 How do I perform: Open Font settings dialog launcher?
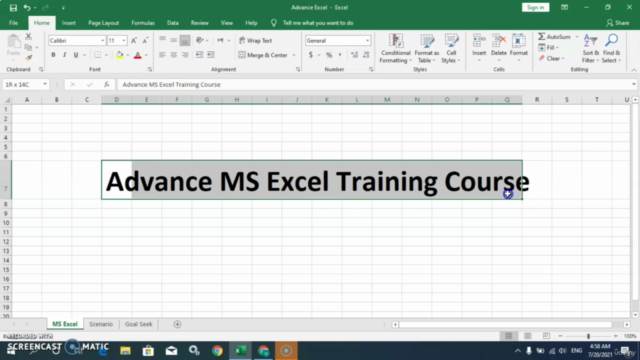pyautogui.click(x=150, y=69)
